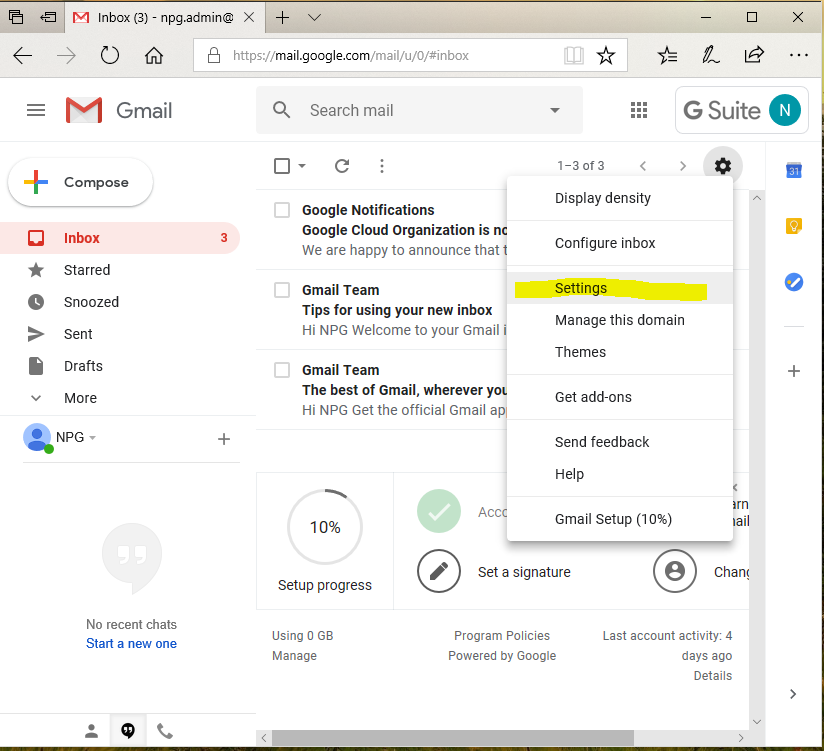Focus the Search mail field
Image resolution: width=824 pixels, height=751 pixels.
click(419, 110)
